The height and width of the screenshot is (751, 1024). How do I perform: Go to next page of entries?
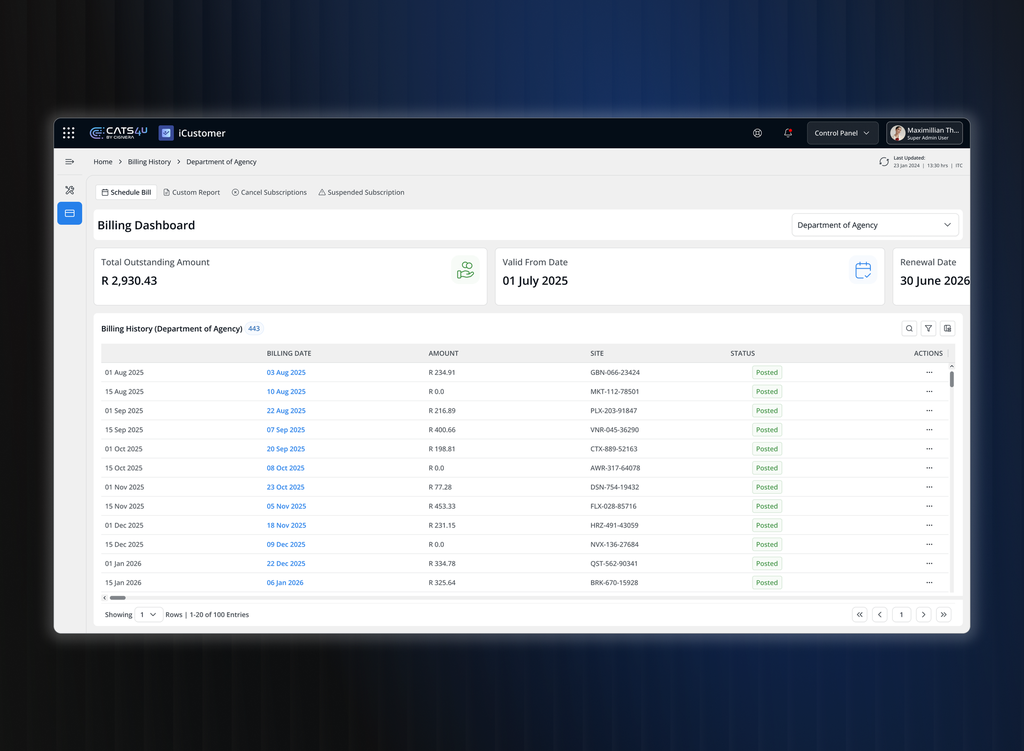click(x=923, y=615)
